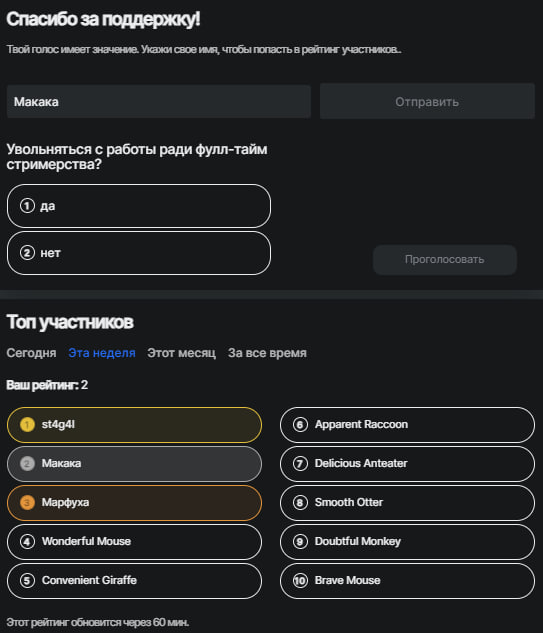
Task: Click rank 4 badge near Wonderful Mouse
Action: click(27, 541)
